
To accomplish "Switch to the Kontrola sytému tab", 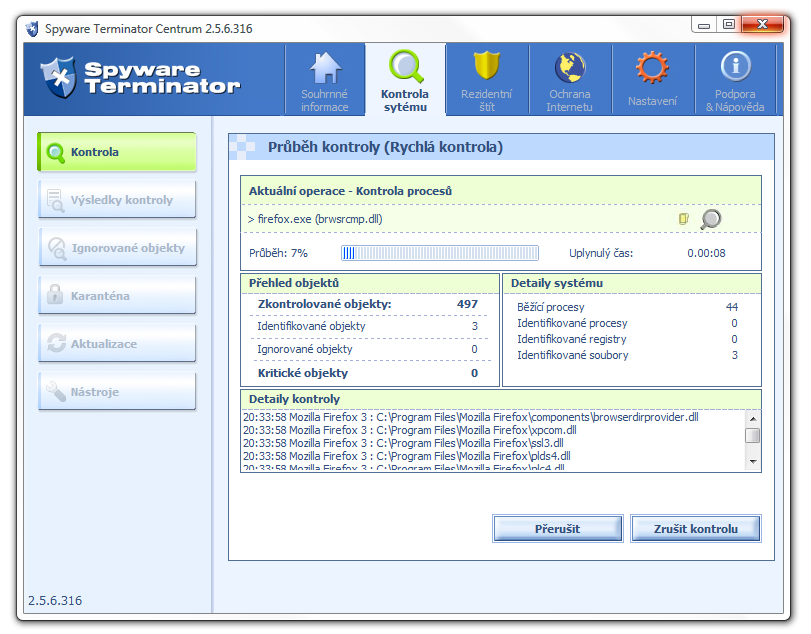I will tap(406, 80).
